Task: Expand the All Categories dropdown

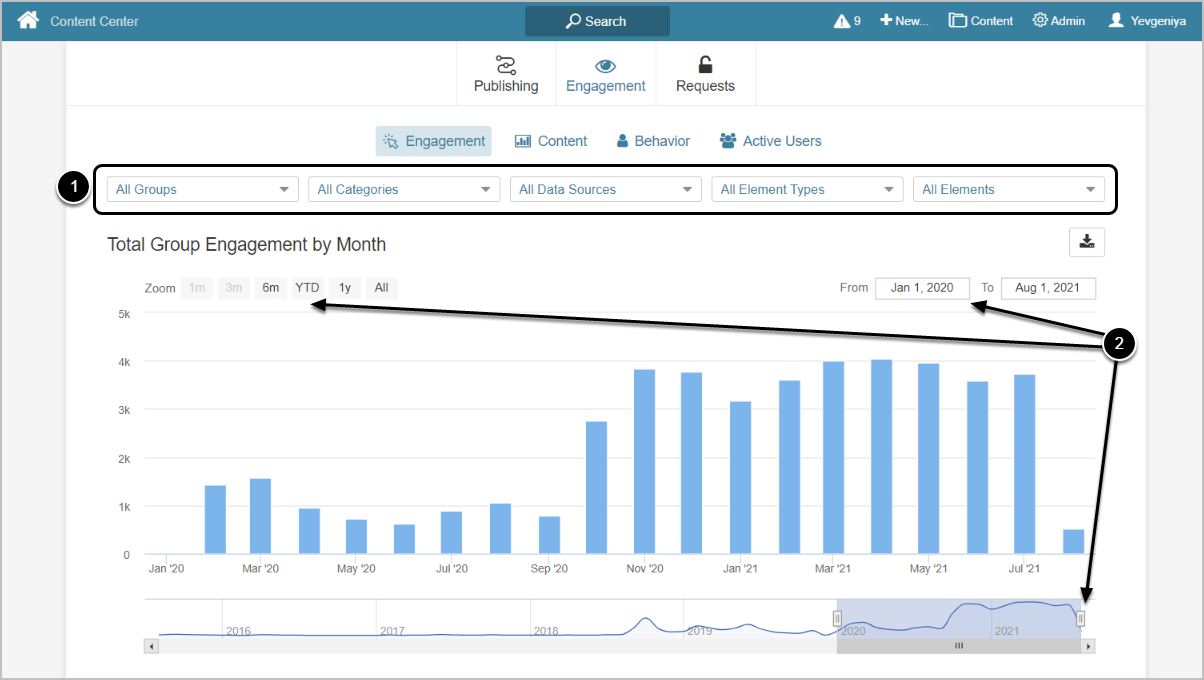Action: point(404,189)
